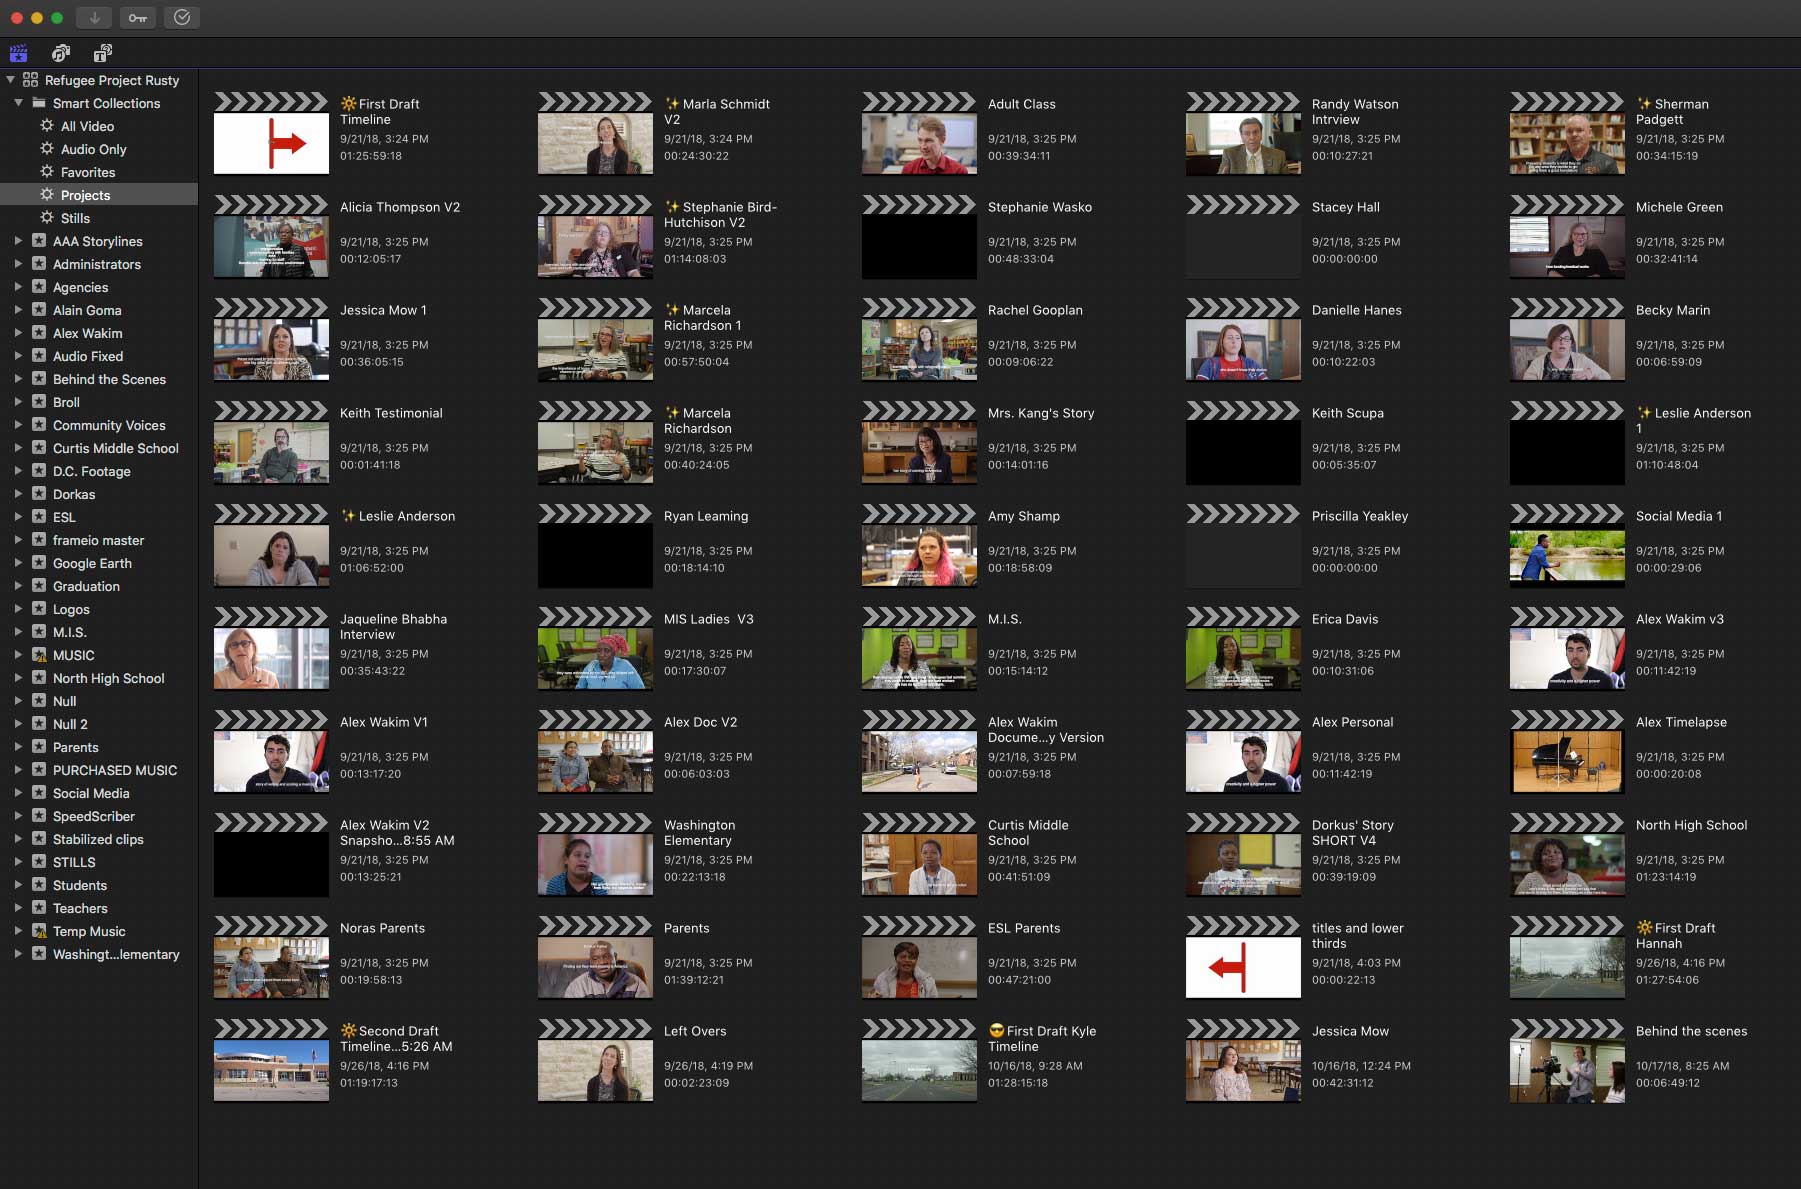Open the keyword editor key button
Viewport: 1801px width, 1189px height.
[x=138, y=17]
